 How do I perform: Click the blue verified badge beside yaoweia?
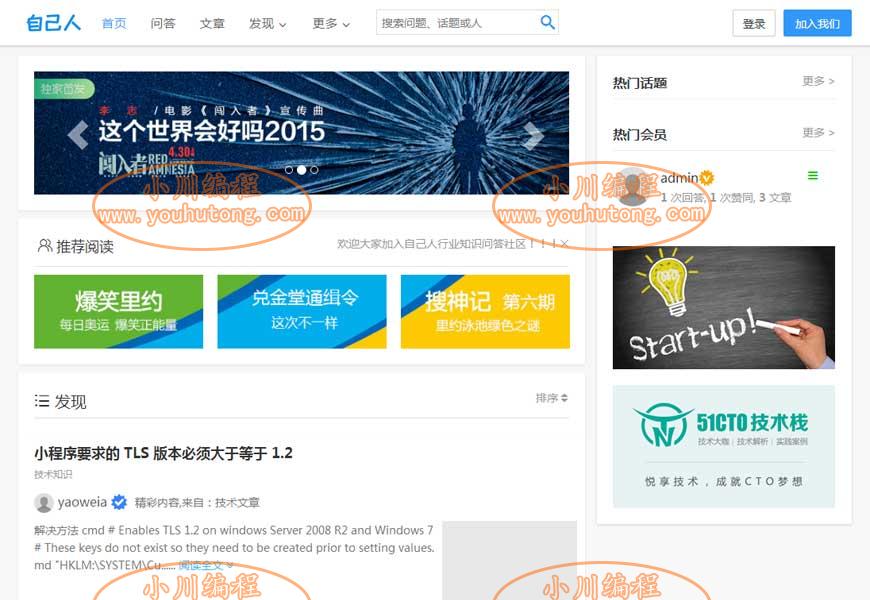pos(119,502)
